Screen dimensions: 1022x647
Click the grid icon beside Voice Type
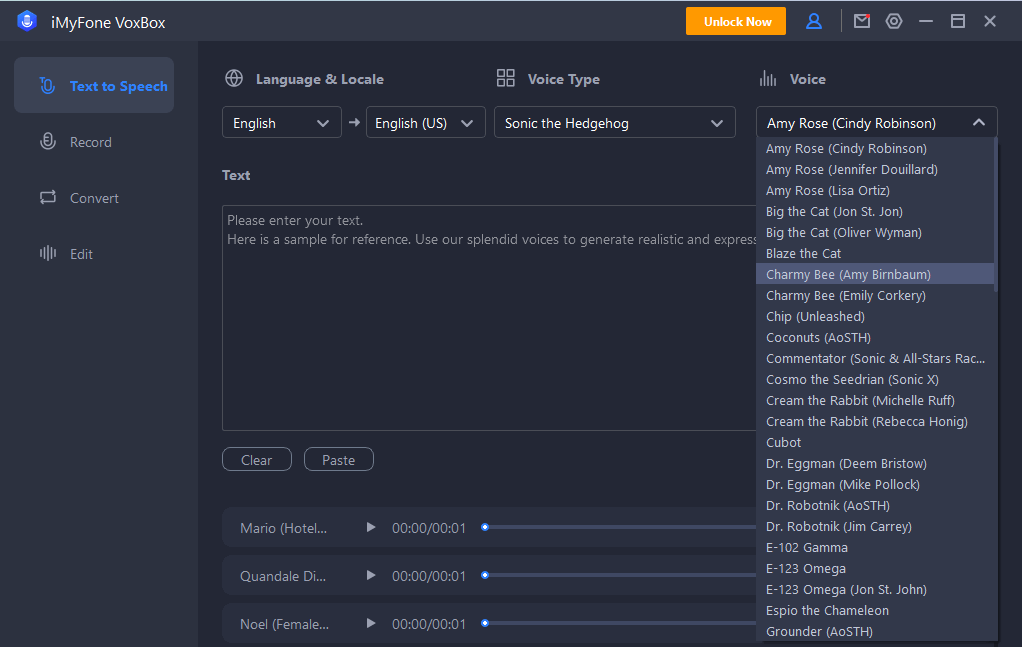(505, 78)
